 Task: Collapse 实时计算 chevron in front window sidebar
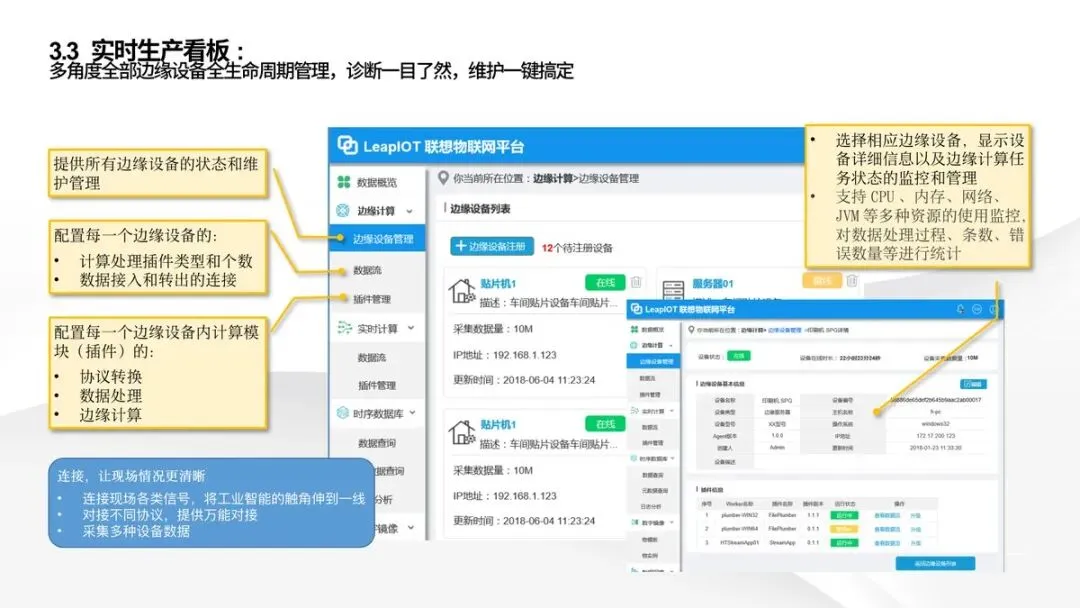672,411
